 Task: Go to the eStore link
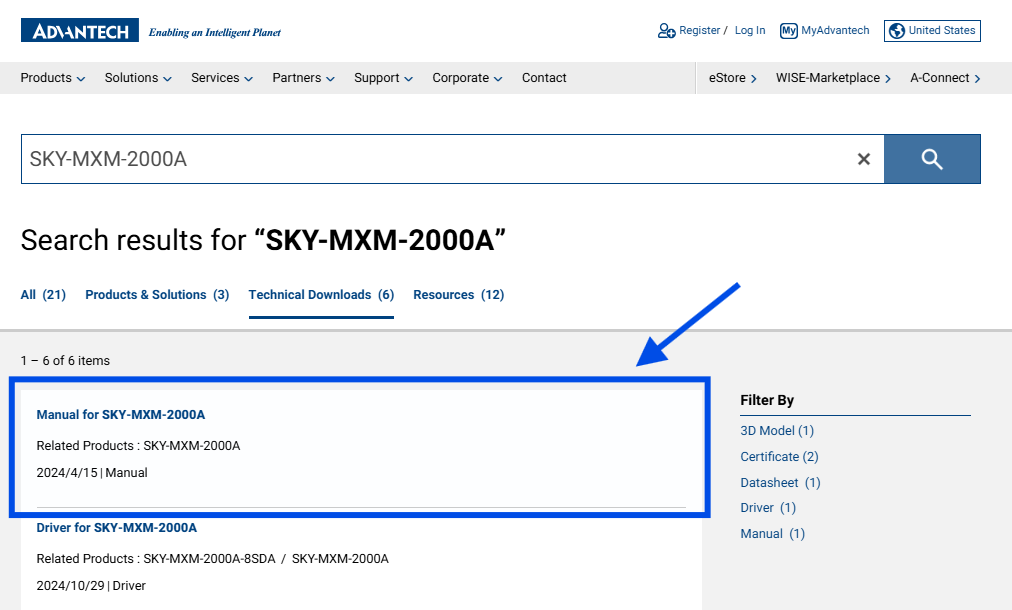pos(732,78)
